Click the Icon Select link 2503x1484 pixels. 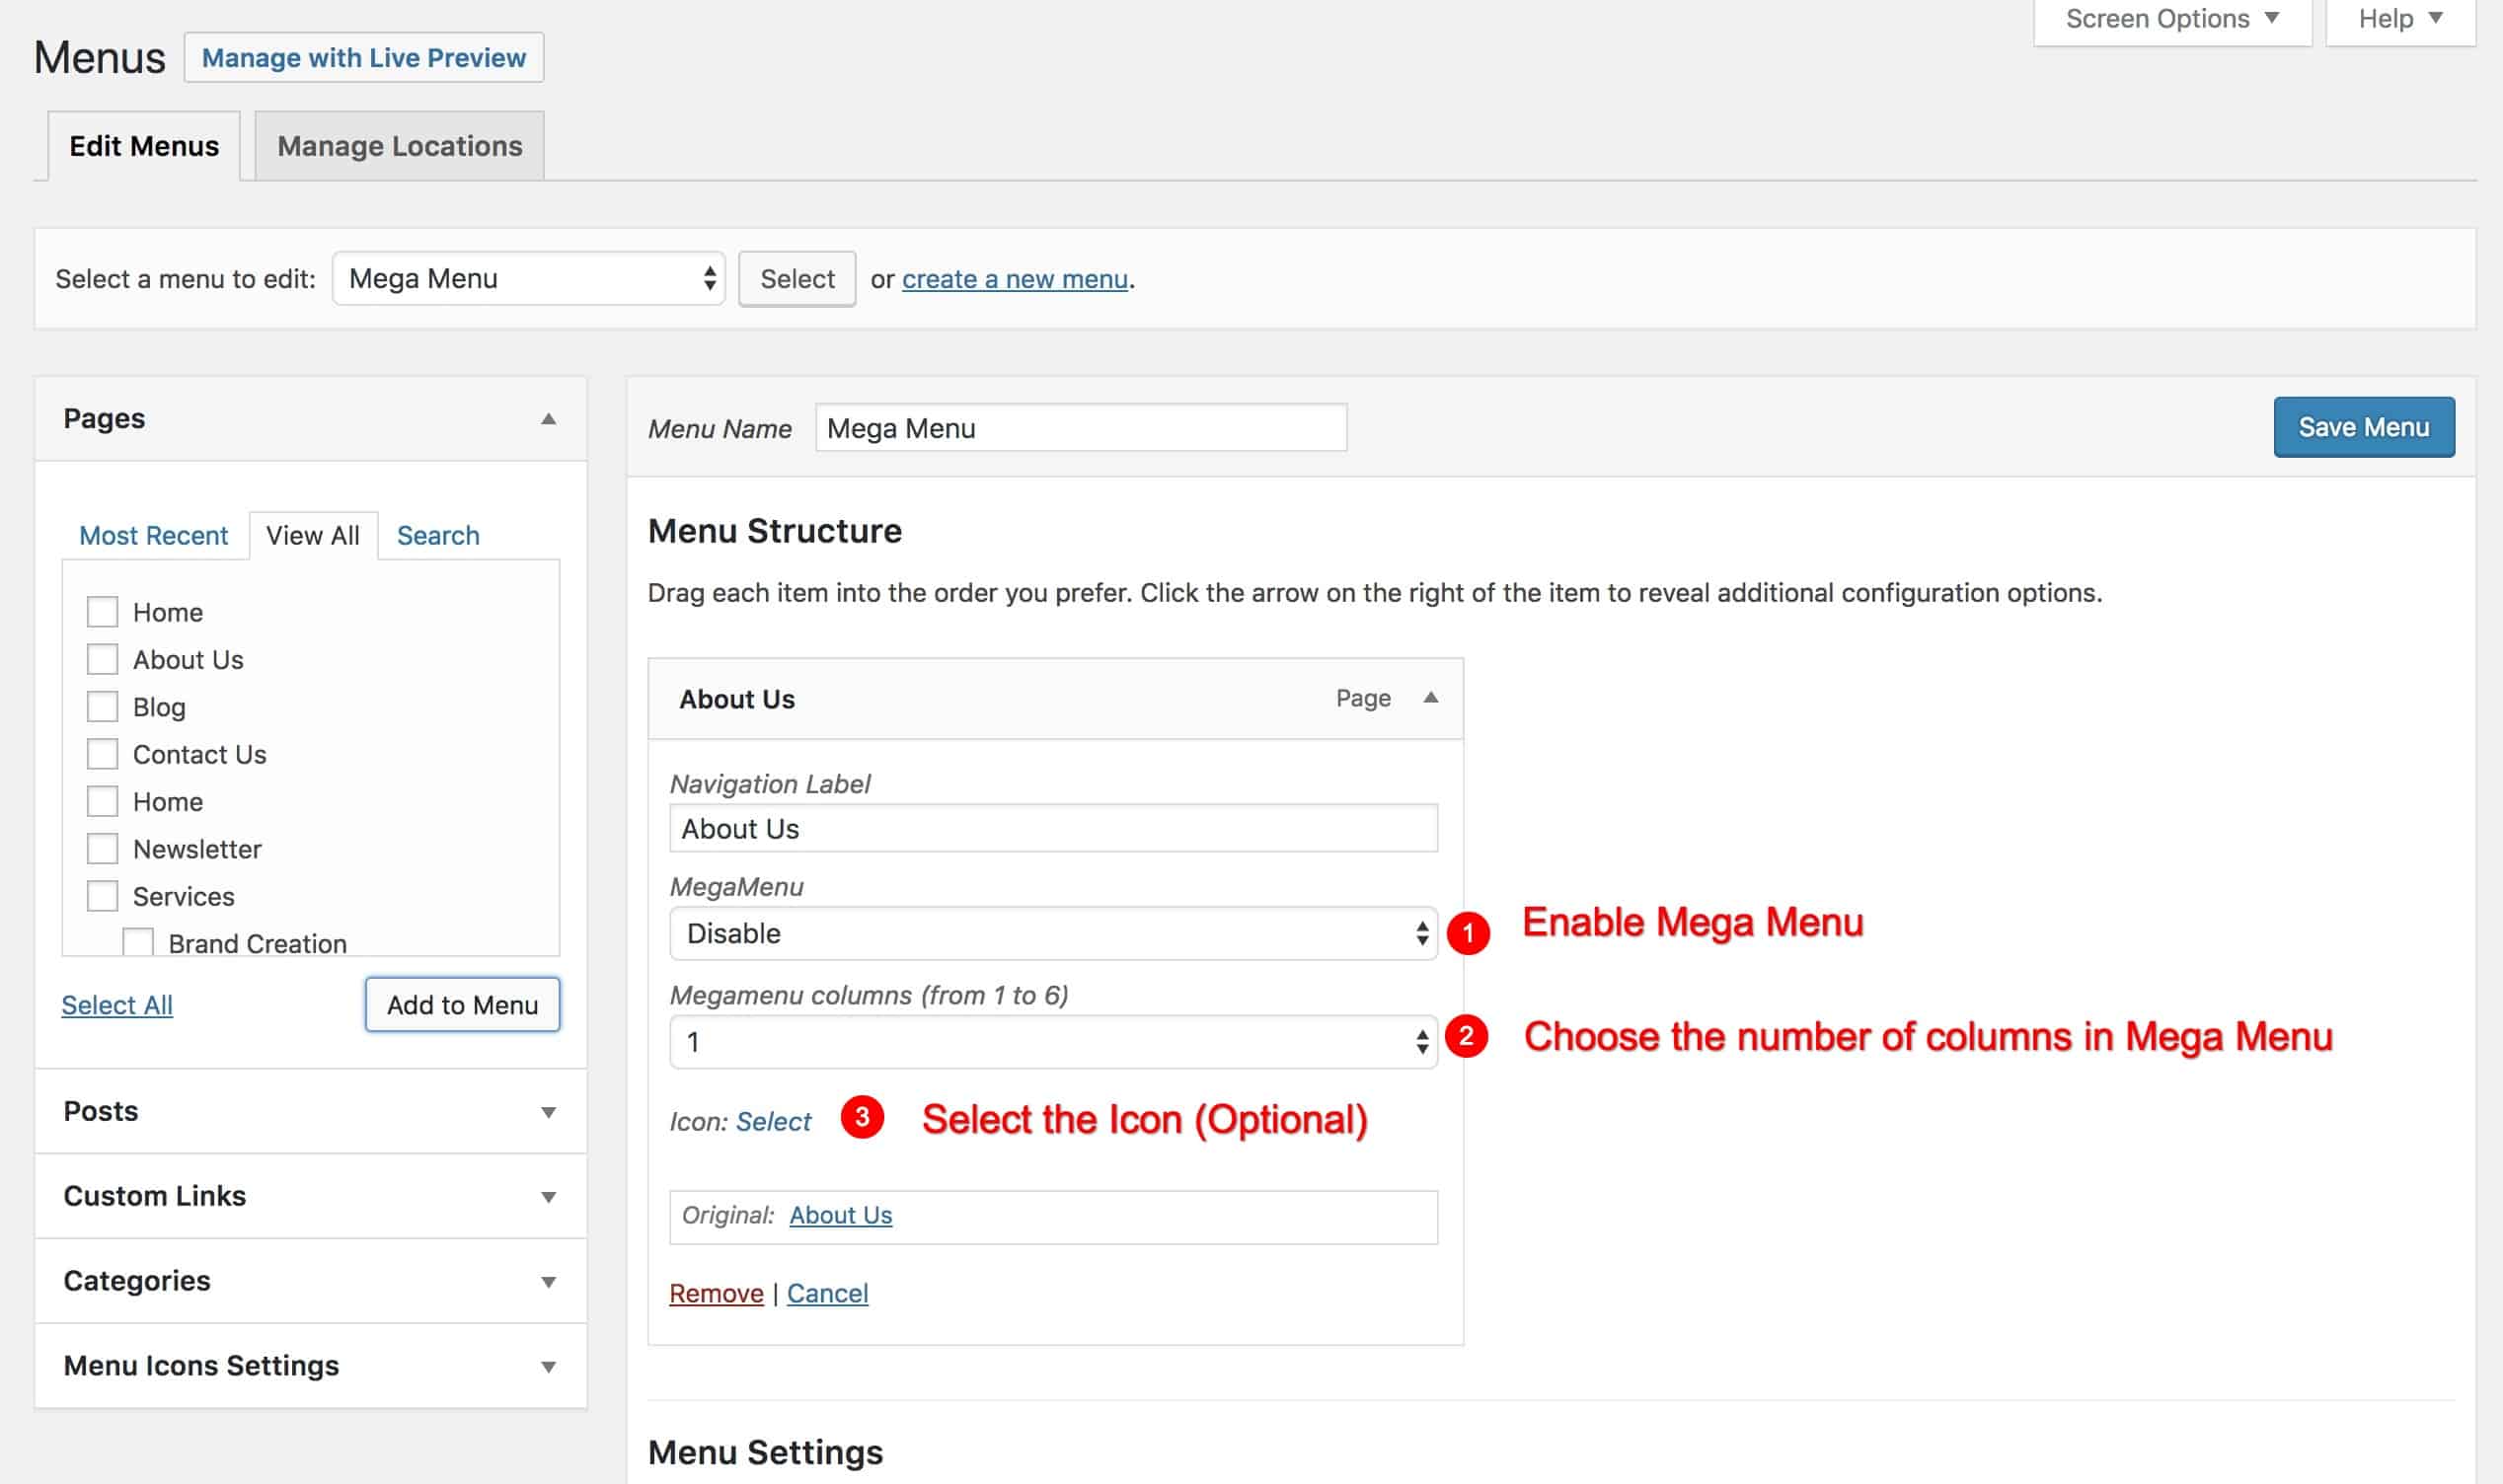point(774,1122)
